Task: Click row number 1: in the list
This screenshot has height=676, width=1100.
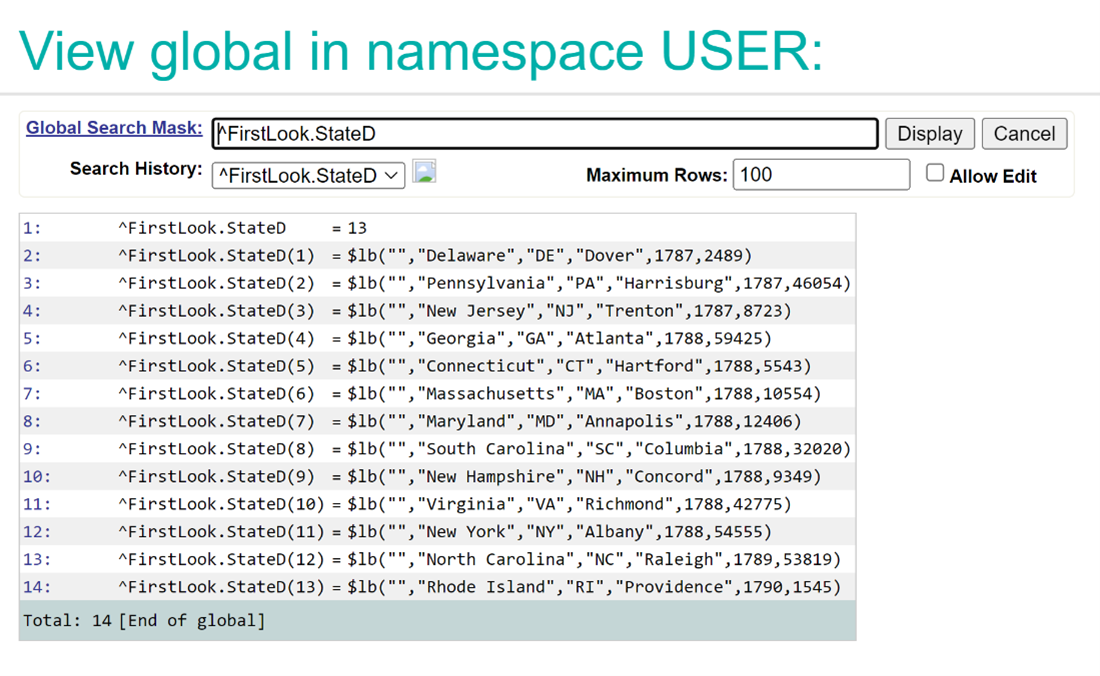Action: 32,228
